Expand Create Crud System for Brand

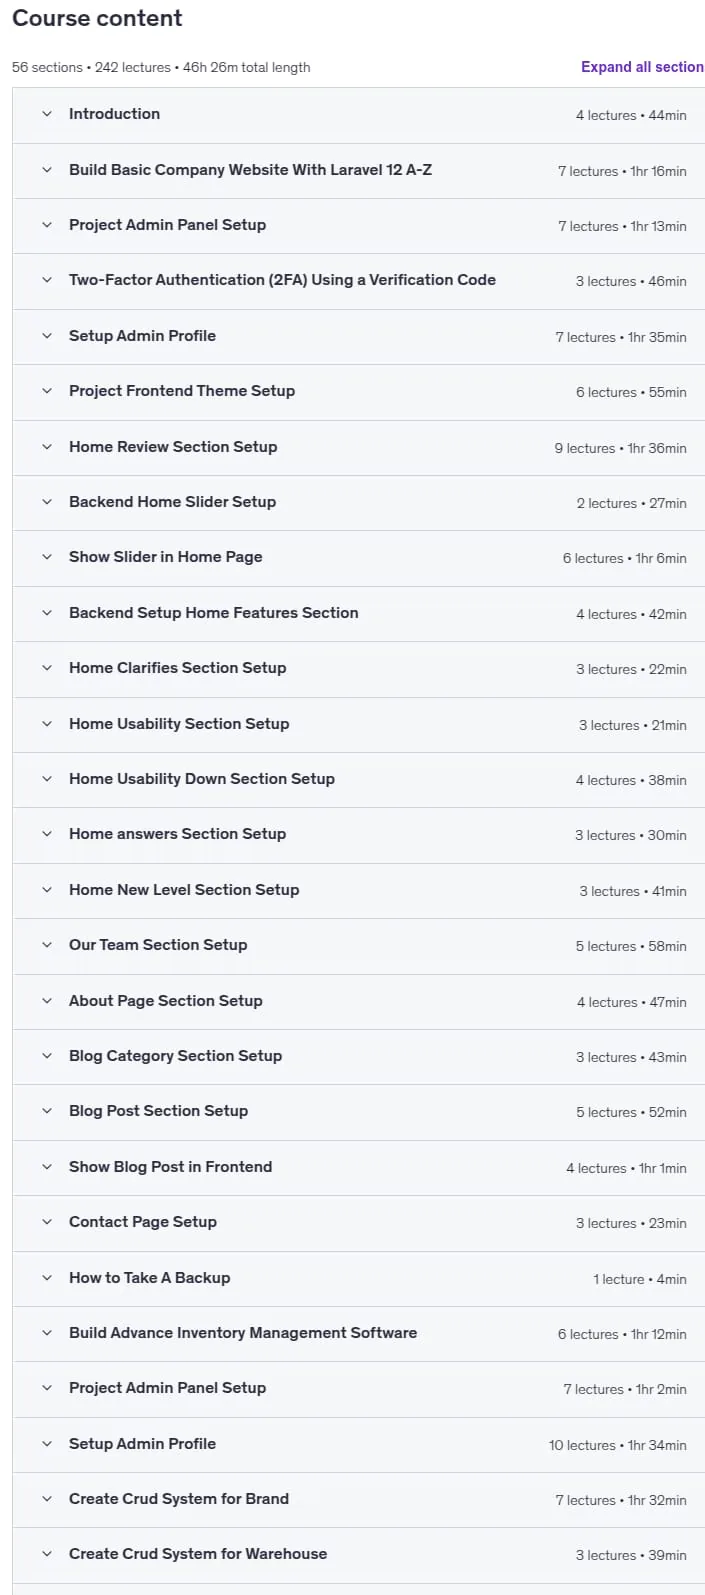[358, 1499]
